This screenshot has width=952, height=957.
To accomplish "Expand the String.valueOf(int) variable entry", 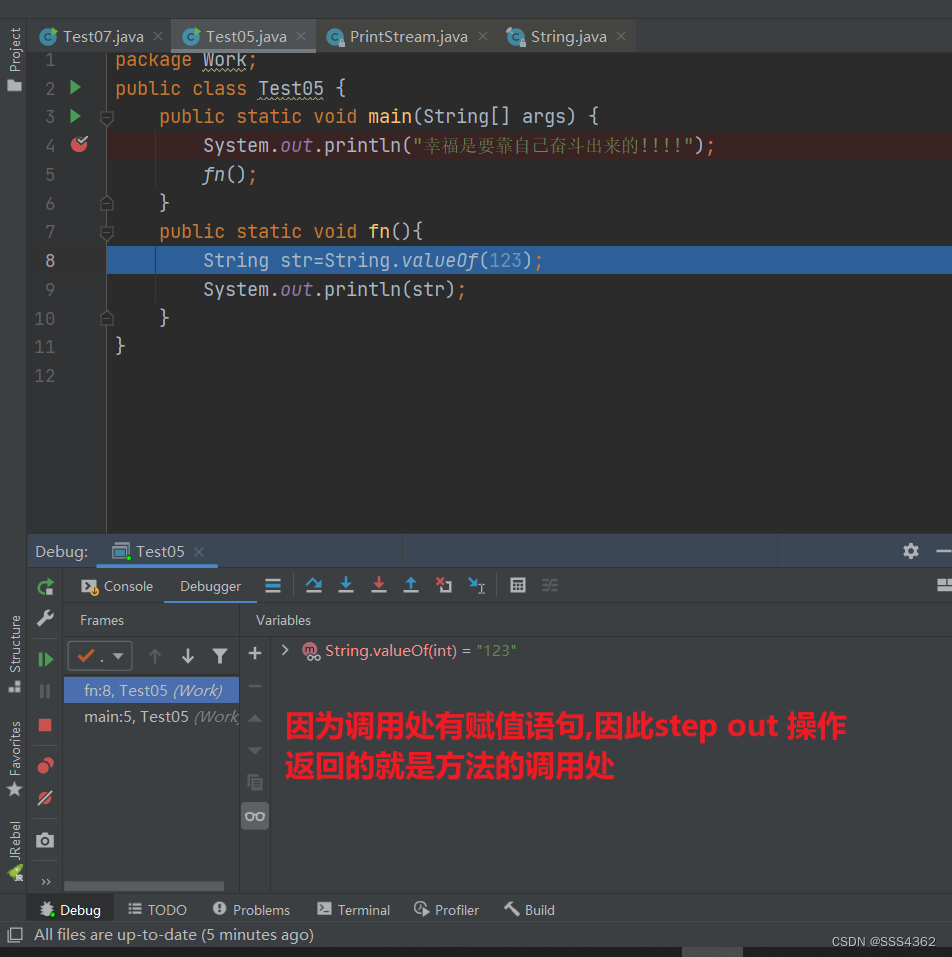I will click(x=285, y=650).
